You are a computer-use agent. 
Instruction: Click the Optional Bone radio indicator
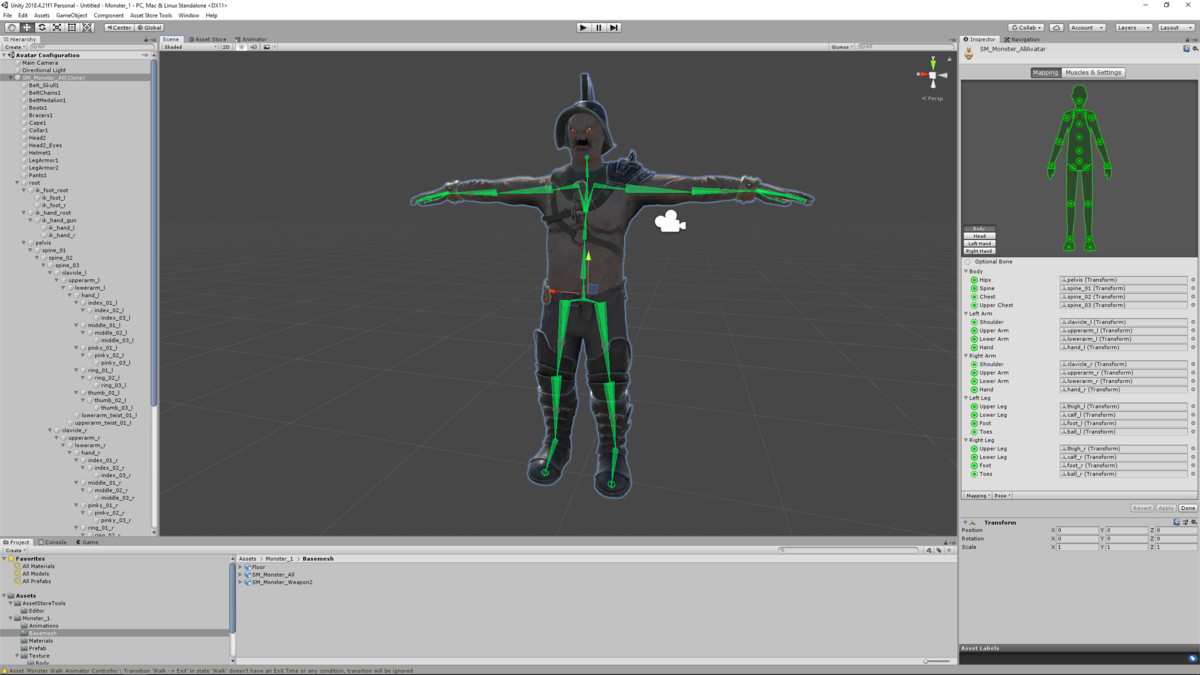pyautogui.click(x=969, y=262)
